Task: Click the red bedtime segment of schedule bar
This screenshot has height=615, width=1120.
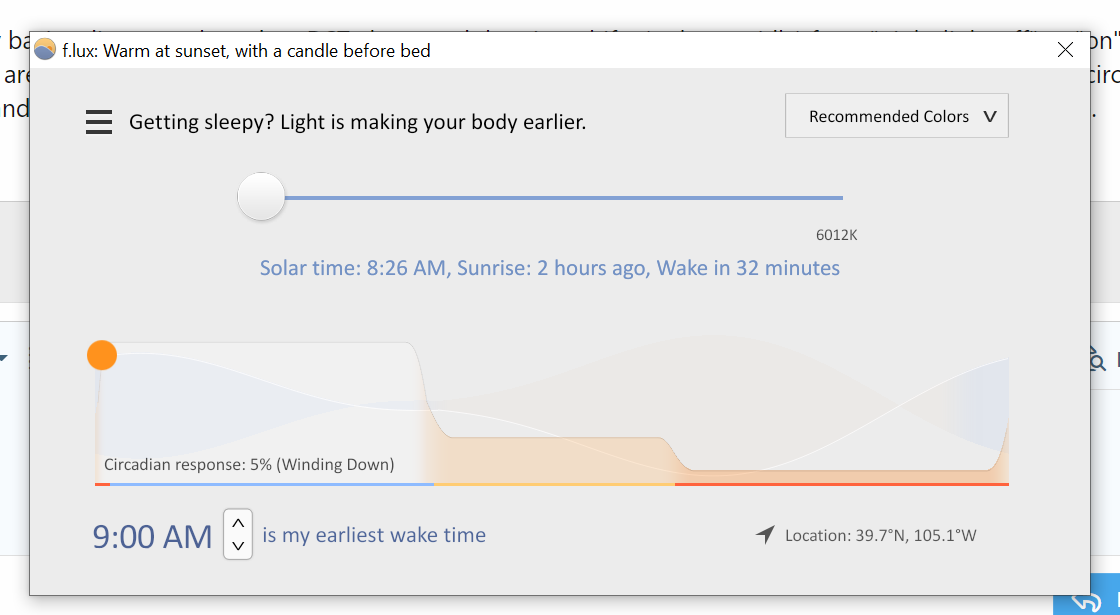Action: tap(841, 484)
